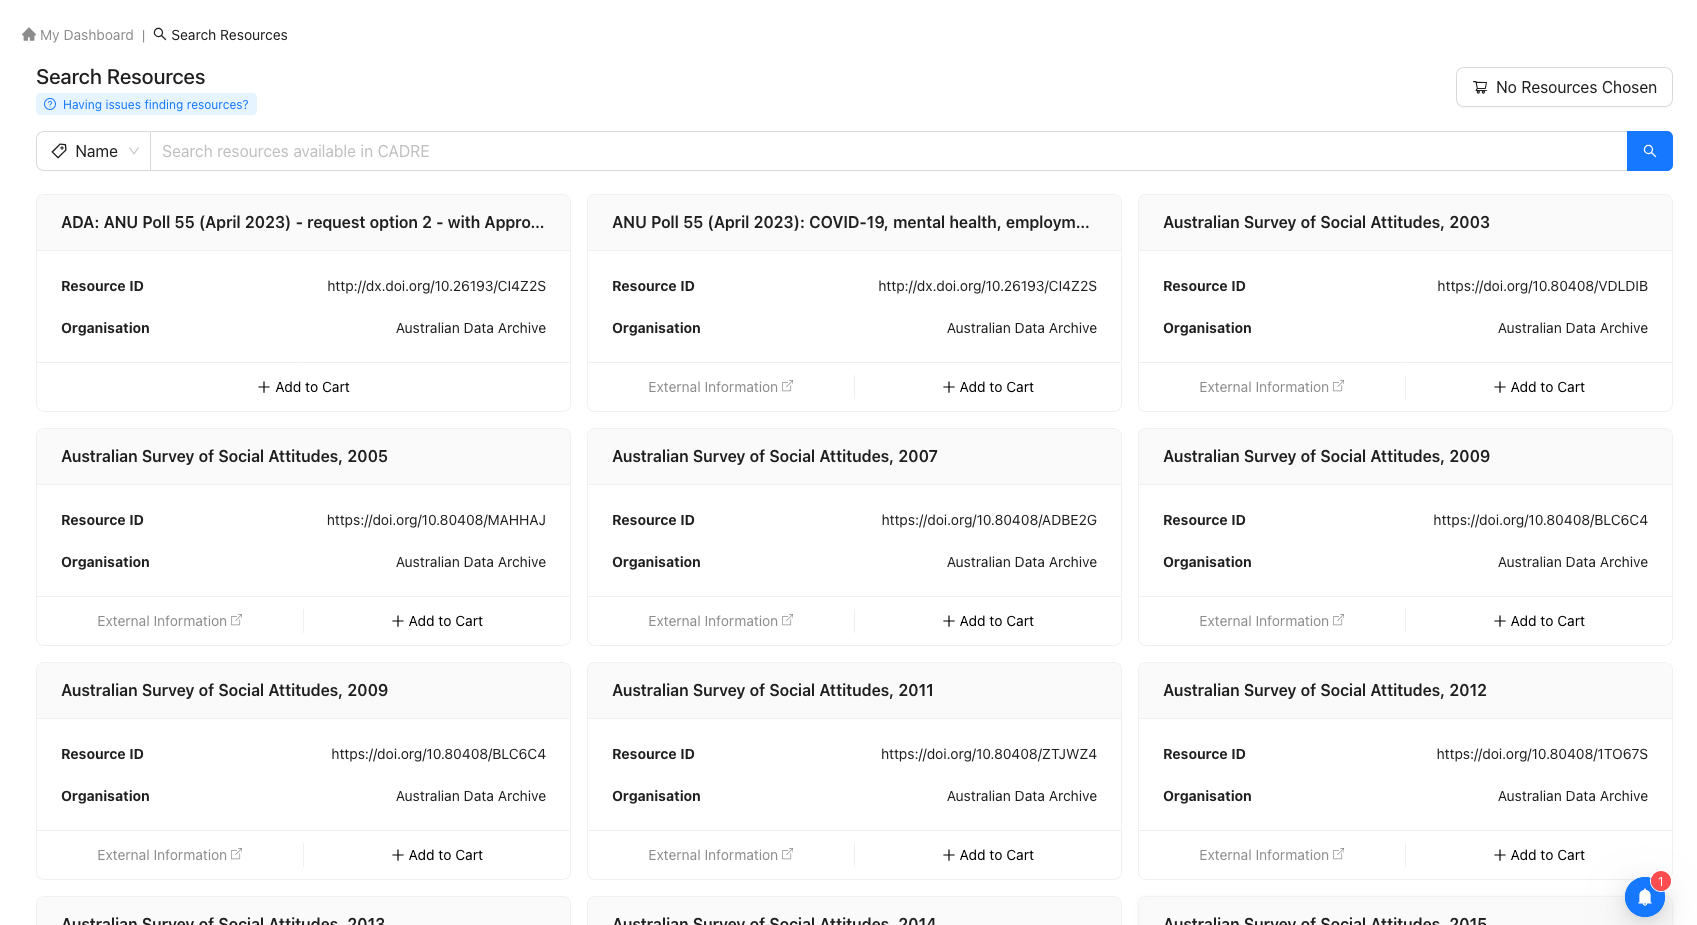The width and height of the screenshot is (1697, 925).
Task: Click card title Australian Survey of Social Attitudes, 2011
Action: 773,690
